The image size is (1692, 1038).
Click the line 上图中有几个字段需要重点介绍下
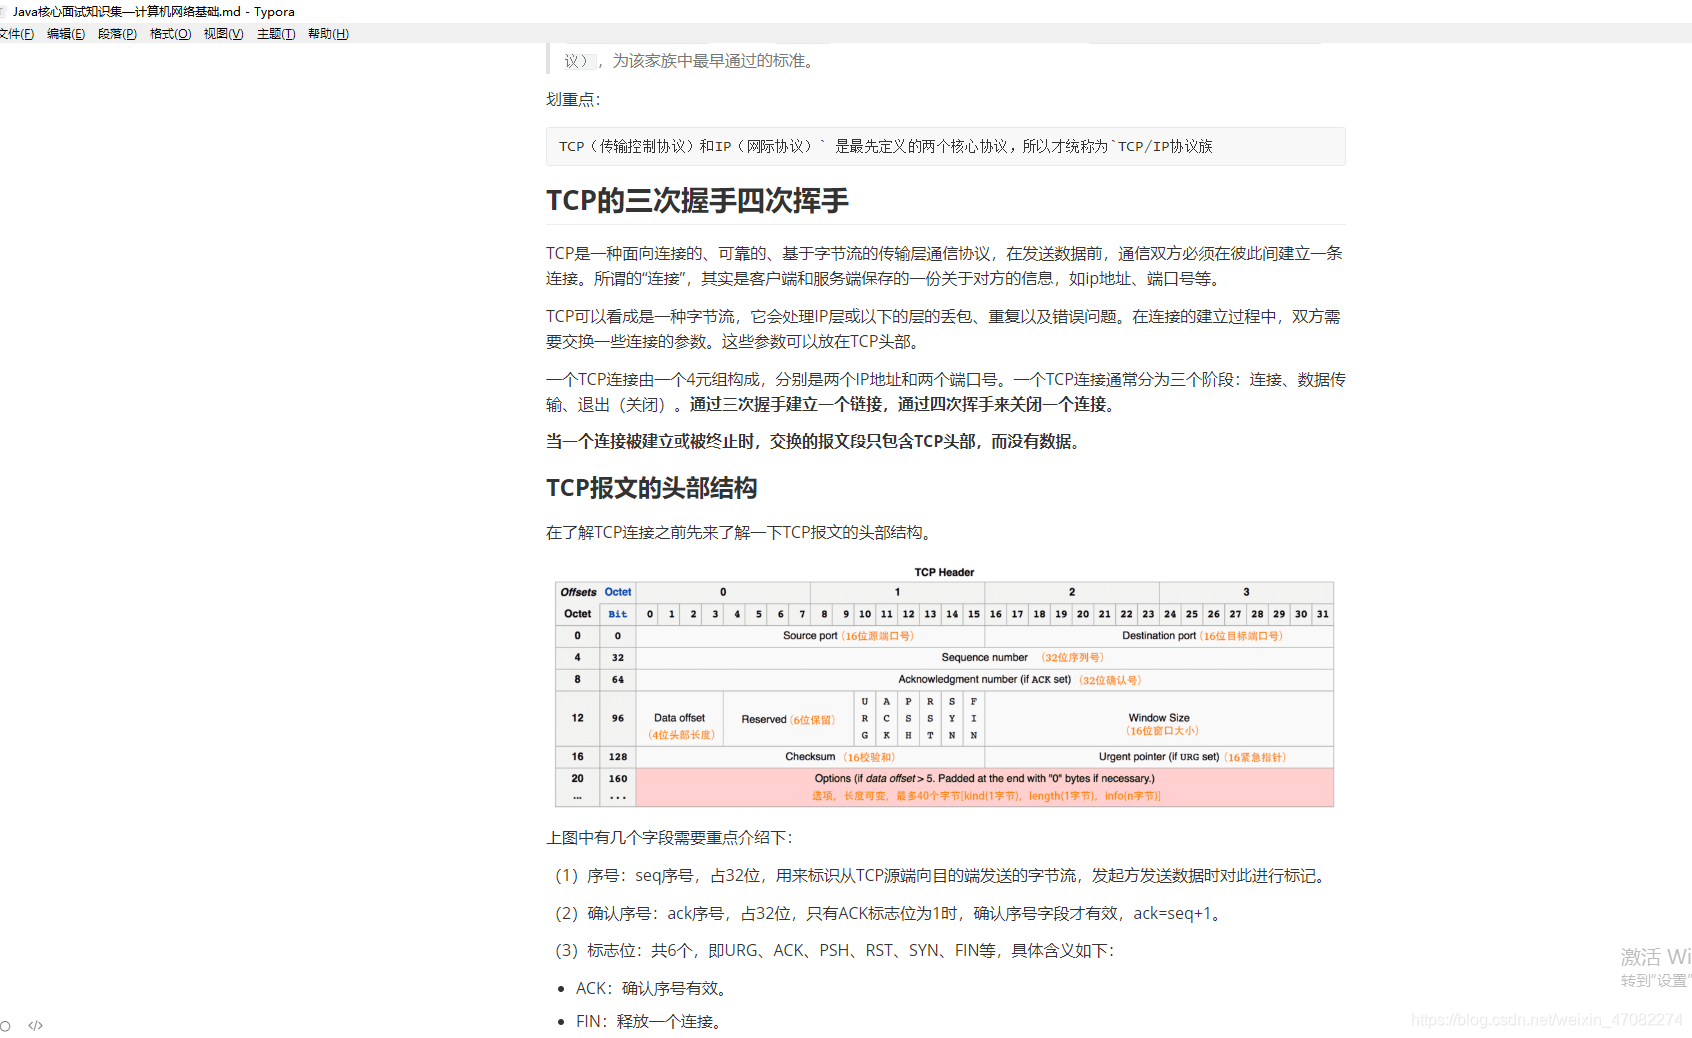pos(669,837)
